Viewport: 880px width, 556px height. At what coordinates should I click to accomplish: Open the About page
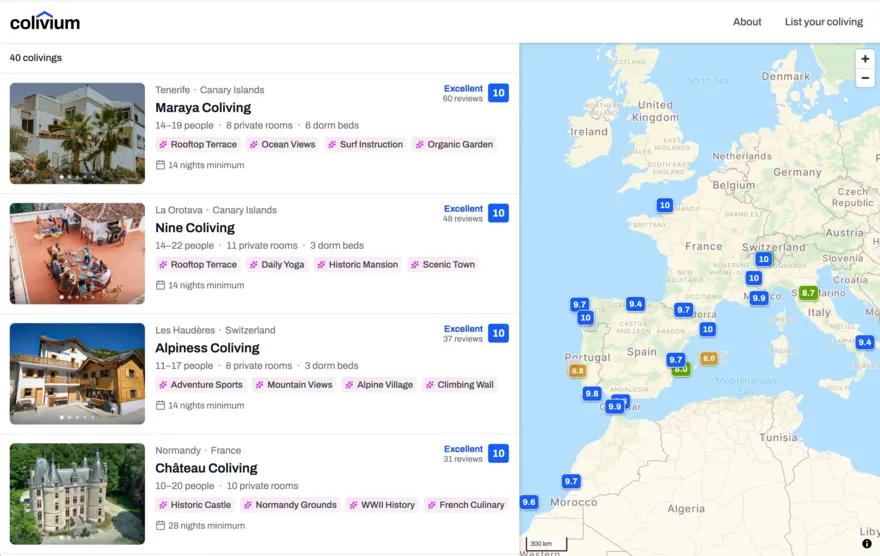[x=746, y=22]
